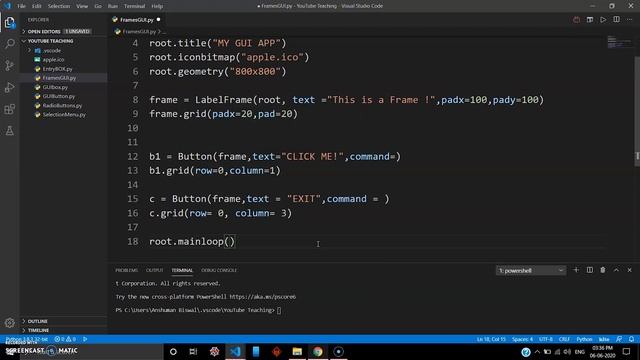Click the Open Changes icon in editor toolbar
The width and height of the screenshot is (640, 360).
[590, 20]
